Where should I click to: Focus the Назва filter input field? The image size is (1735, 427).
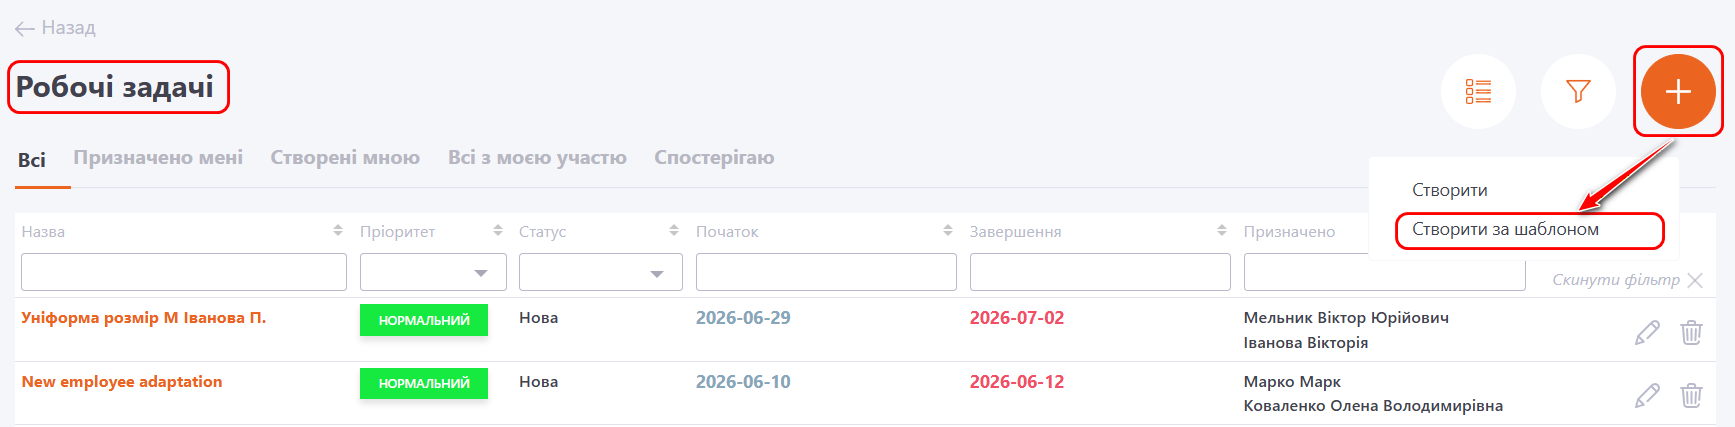tap(184, 272)
